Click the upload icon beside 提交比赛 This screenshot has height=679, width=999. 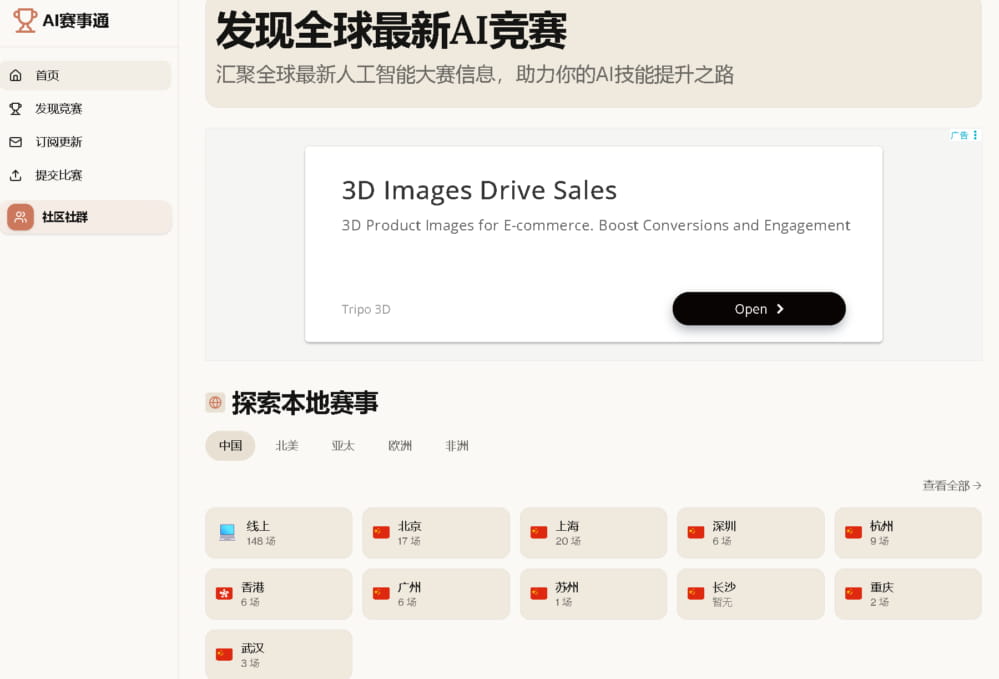pyautogui.click(x=16, y=175)
